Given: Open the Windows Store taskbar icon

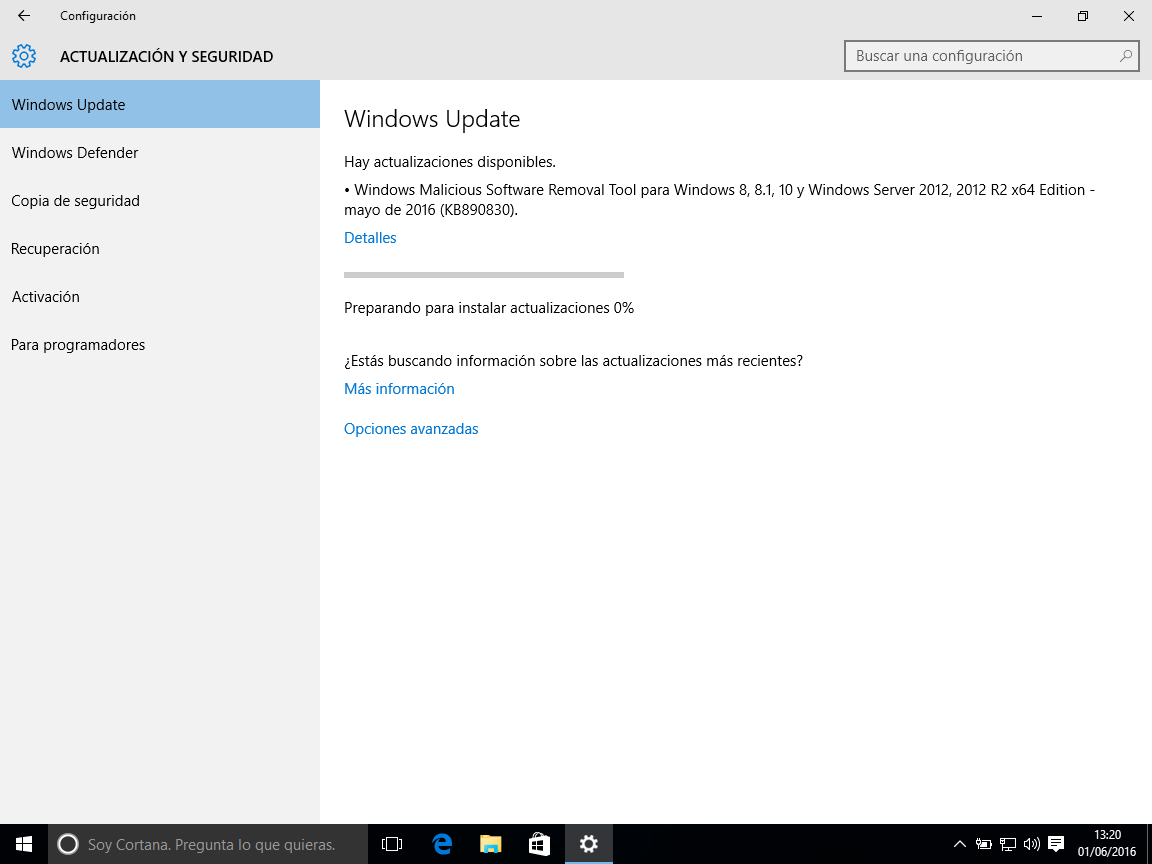Looking at the screenshot, I should 539,844.
